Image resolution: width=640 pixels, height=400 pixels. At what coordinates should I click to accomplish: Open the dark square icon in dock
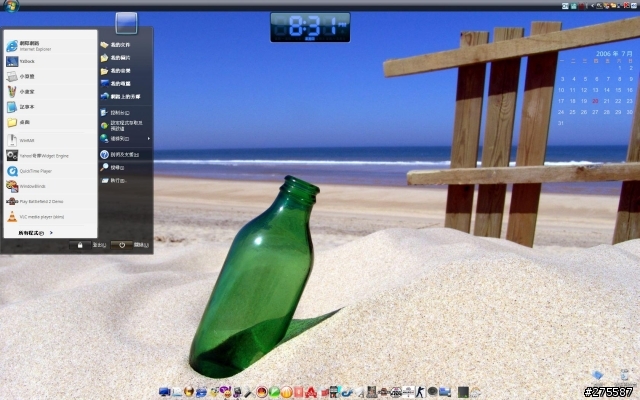463,392
